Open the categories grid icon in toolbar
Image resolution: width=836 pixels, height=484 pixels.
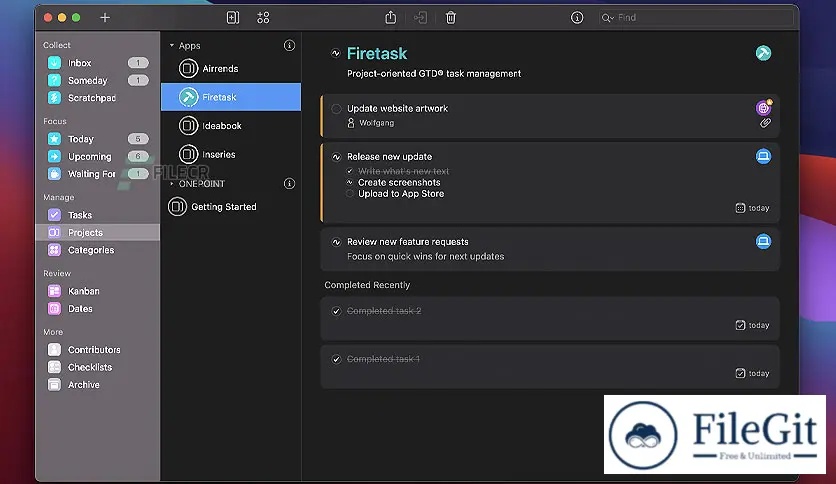(263, 18)
